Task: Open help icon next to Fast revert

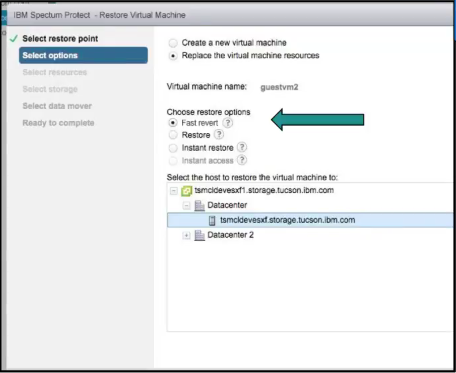Action: [x=228, y=123]
